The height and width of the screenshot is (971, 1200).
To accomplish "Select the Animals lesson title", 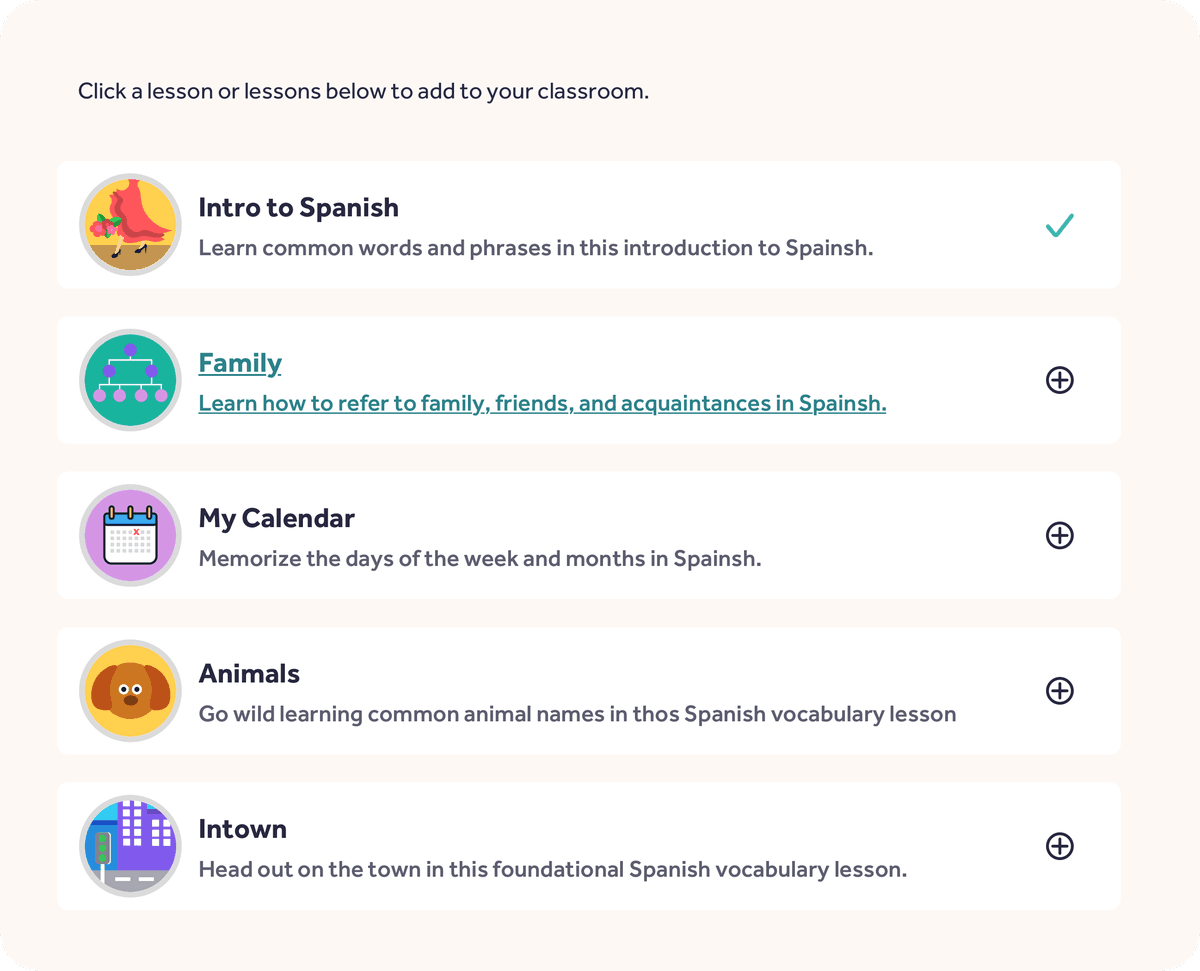I will [x=249, y=674].
